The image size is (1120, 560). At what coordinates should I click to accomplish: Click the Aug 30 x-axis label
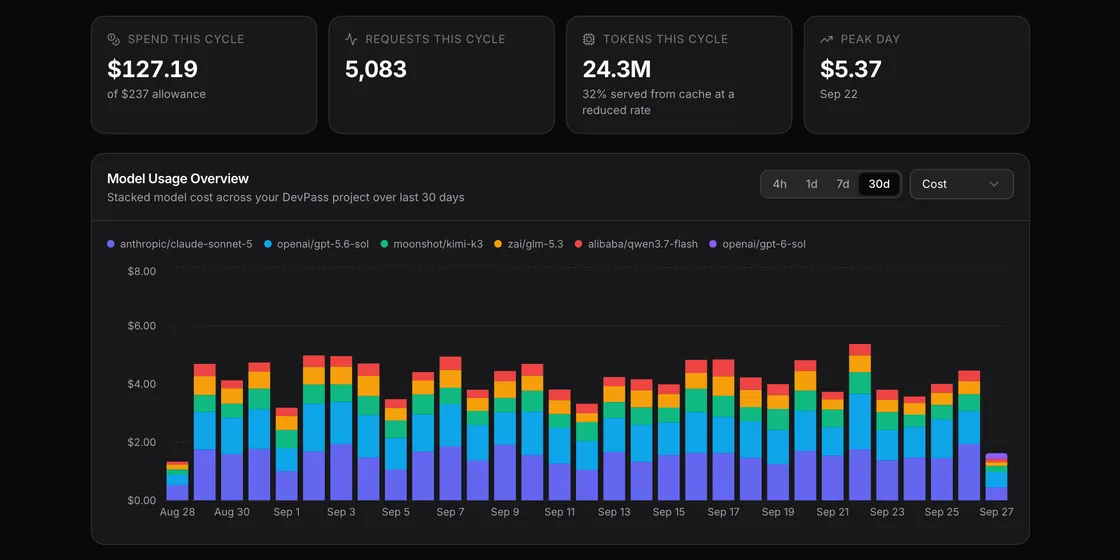pyautogui.click(x=232, y=512)
